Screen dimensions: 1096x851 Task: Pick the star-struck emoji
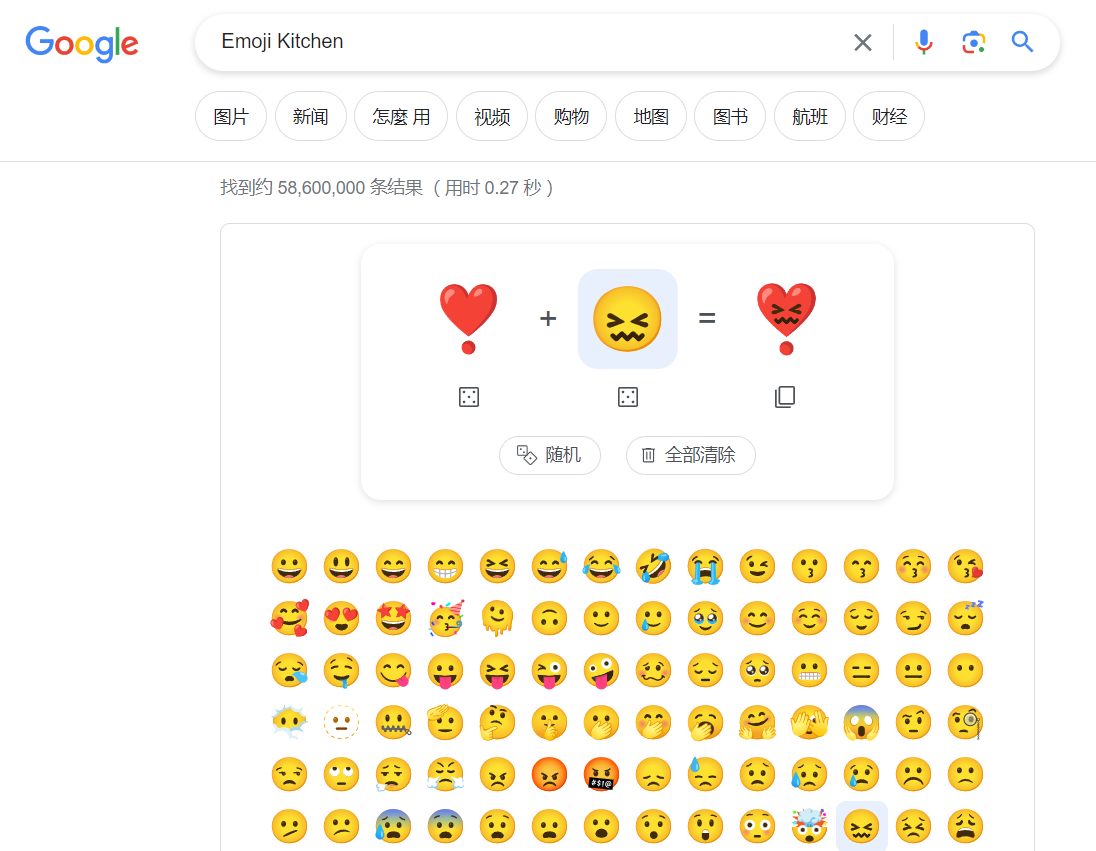click(x=394, y=618)
